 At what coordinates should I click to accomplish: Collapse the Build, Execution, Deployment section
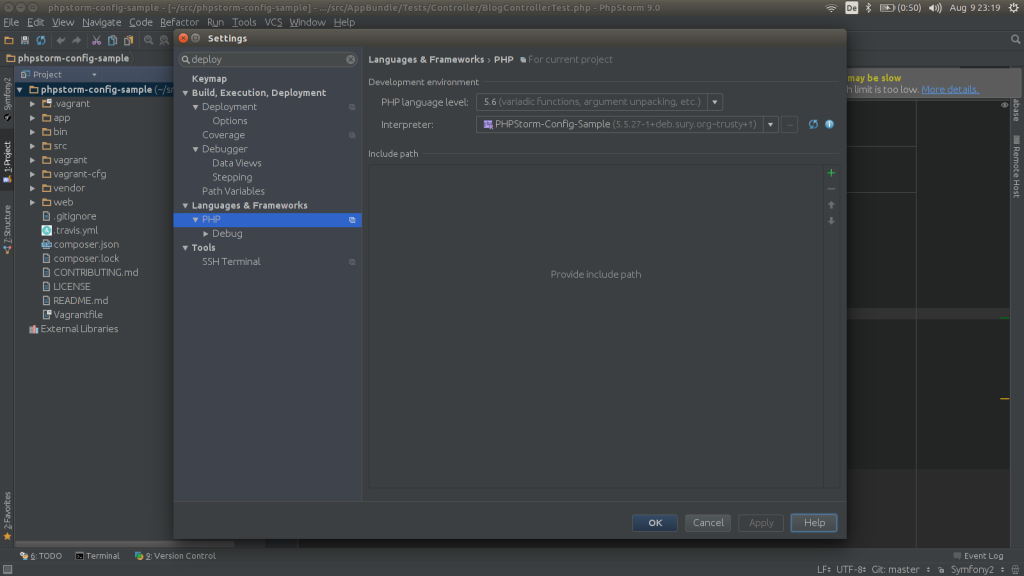pos(185,93)
